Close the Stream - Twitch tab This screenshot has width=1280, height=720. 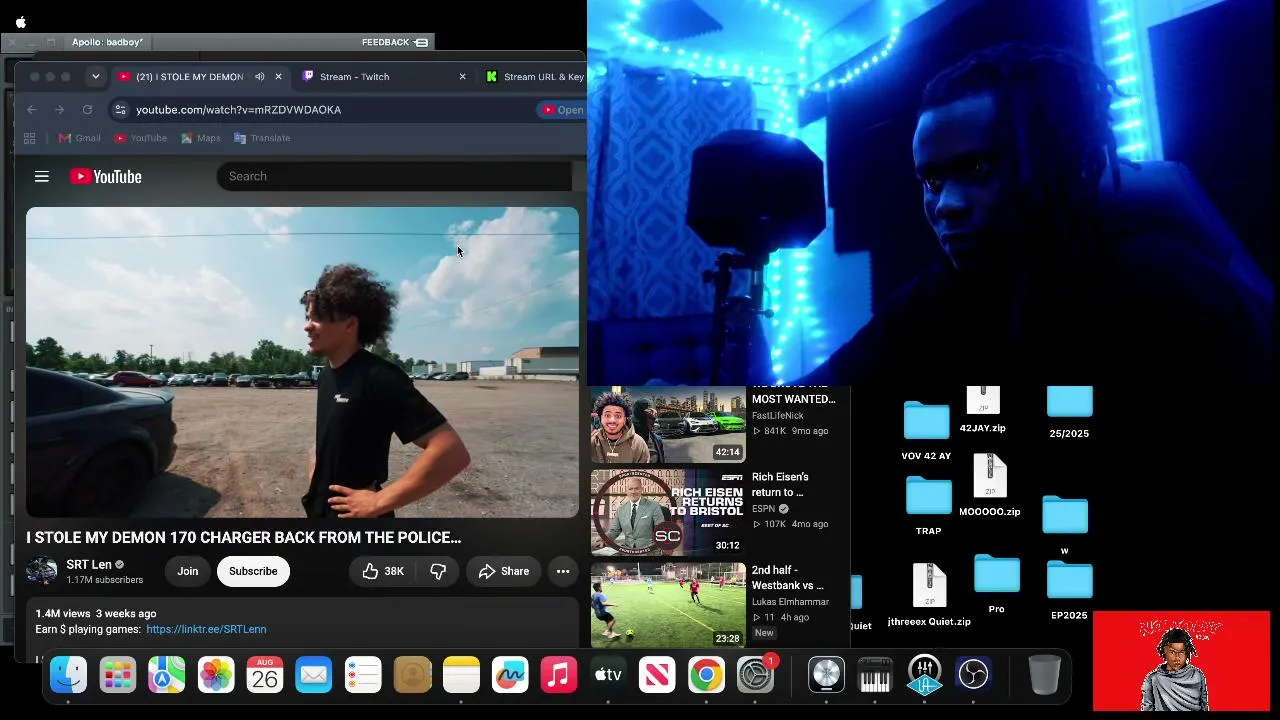(462, 77)
